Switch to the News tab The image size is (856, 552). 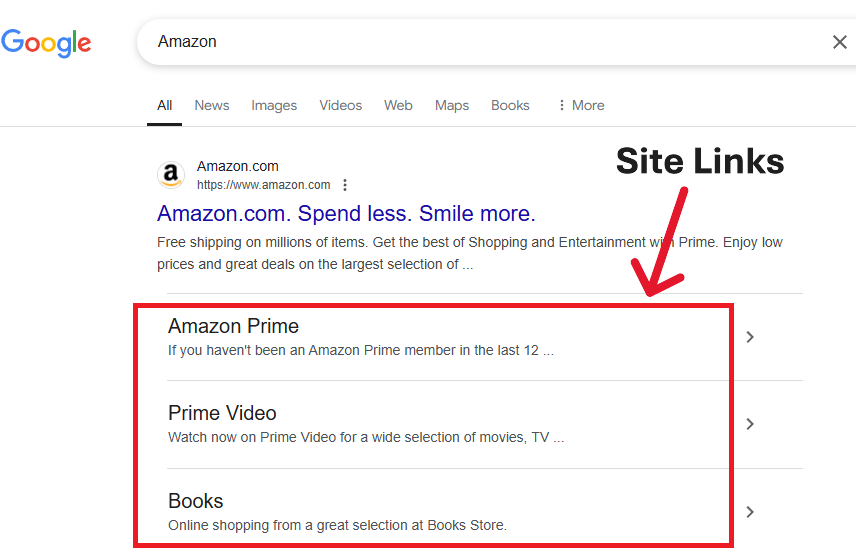[212, 105]
